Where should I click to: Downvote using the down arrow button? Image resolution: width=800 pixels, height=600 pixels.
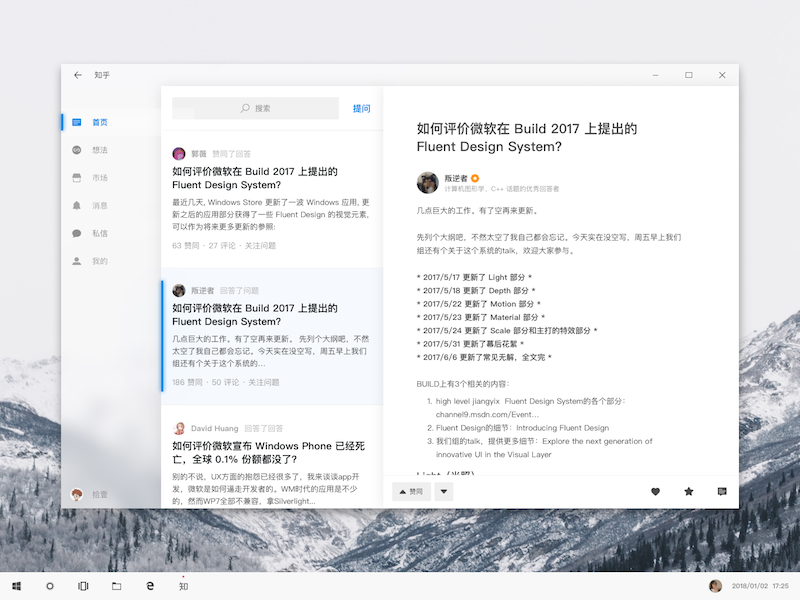pyautogui.click(x=444, y=492)
